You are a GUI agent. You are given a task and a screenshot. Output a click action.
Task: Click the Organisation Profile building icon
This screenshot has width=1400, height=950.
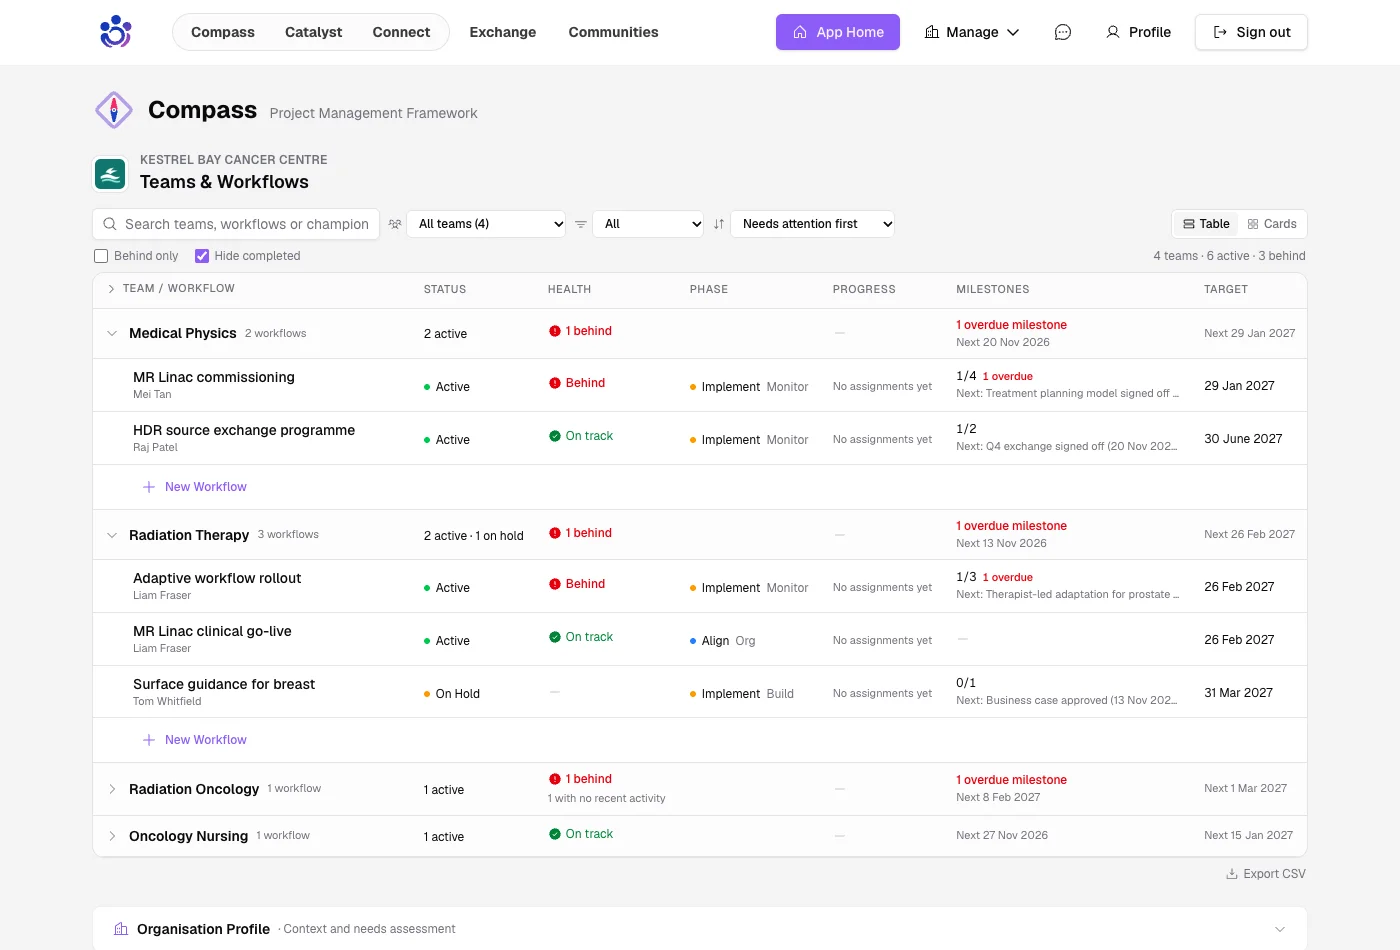point(121,929)
